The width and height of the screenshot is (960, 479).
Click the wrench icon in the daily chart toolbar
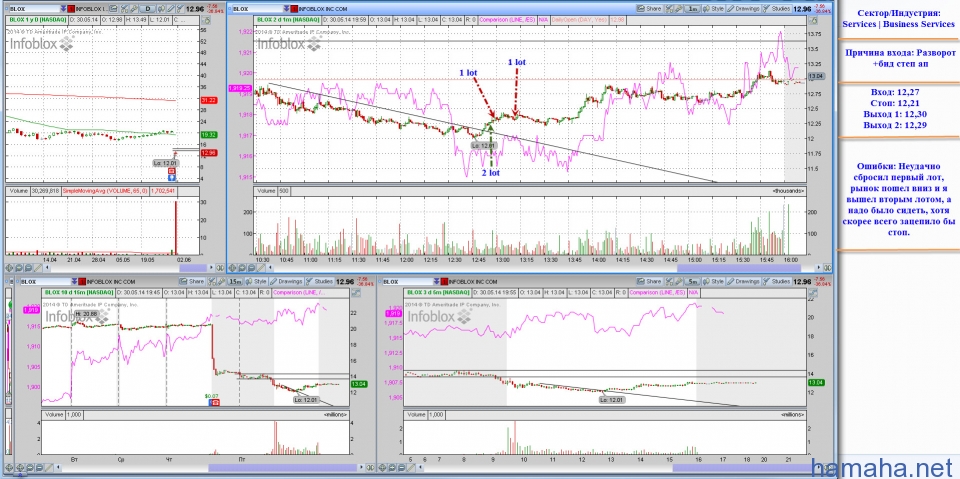[133, 9]
